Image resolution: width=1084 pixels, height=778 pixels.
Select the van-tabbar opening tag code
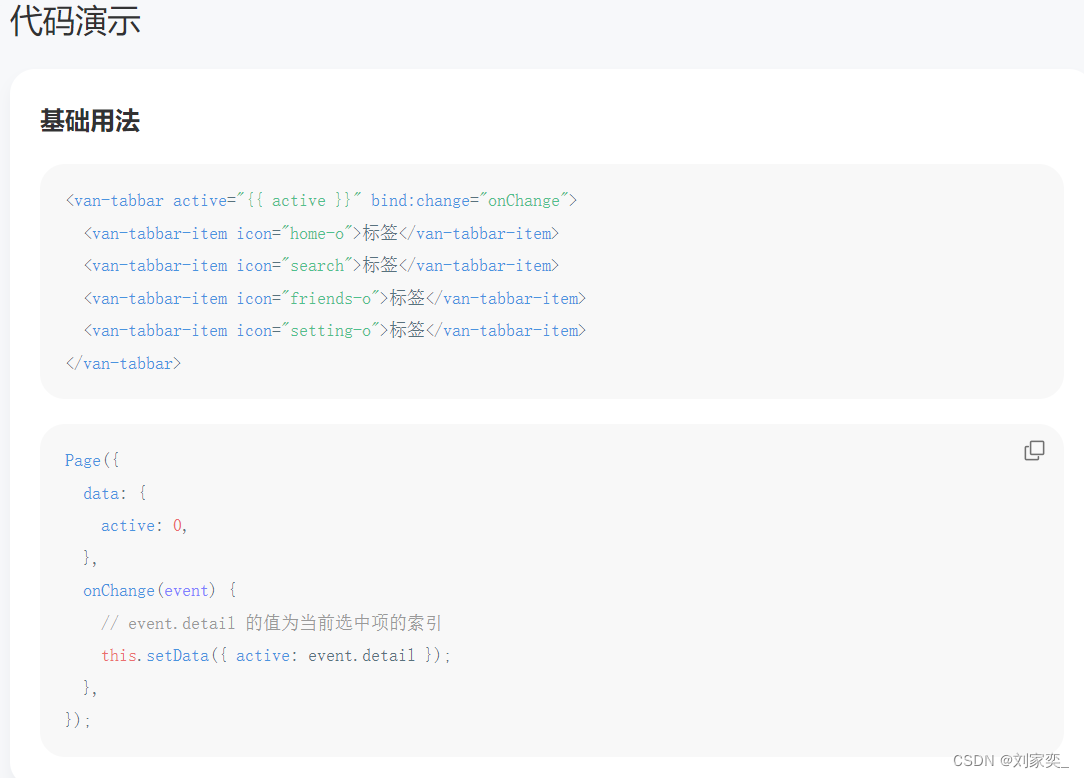[320, 200]
